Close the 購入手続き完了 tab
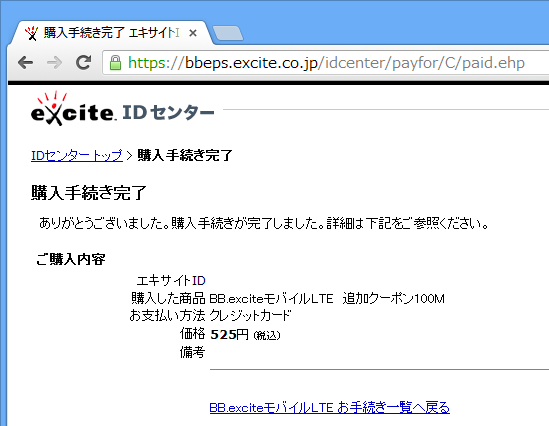Viewport: 549px width, 426px height. [x=193, y=33]
